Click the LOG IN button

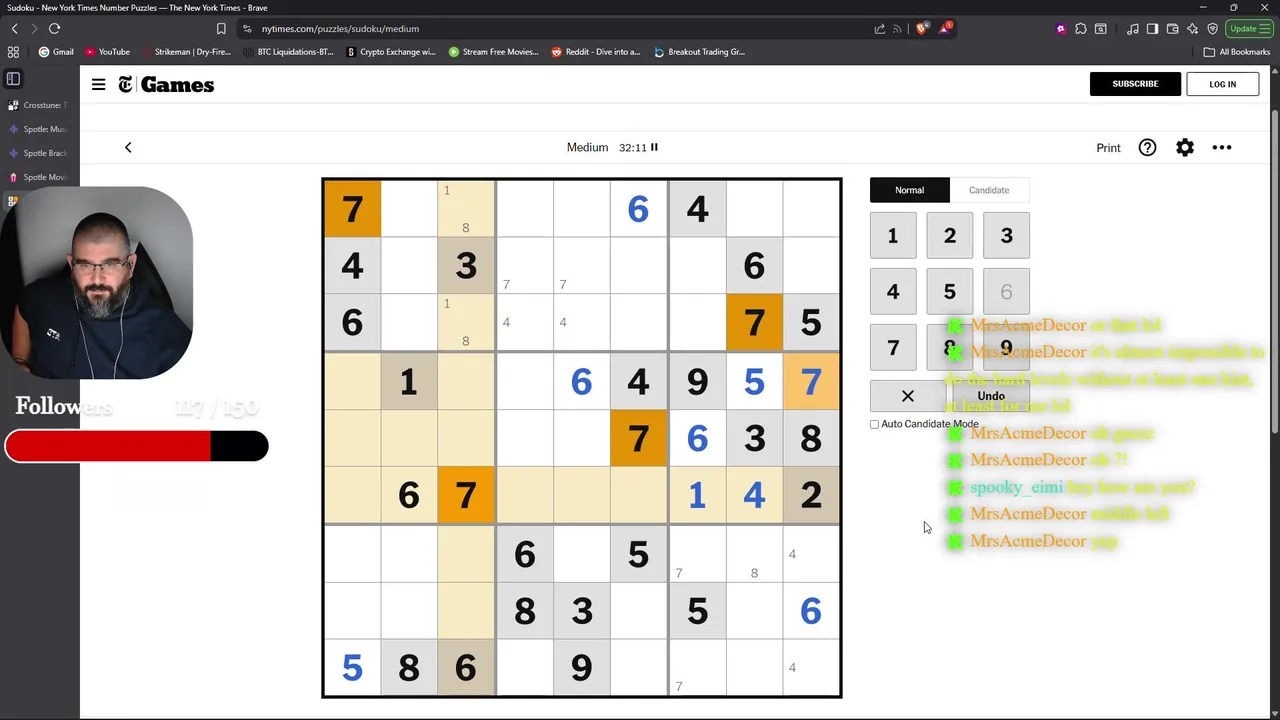[1222, 84]
